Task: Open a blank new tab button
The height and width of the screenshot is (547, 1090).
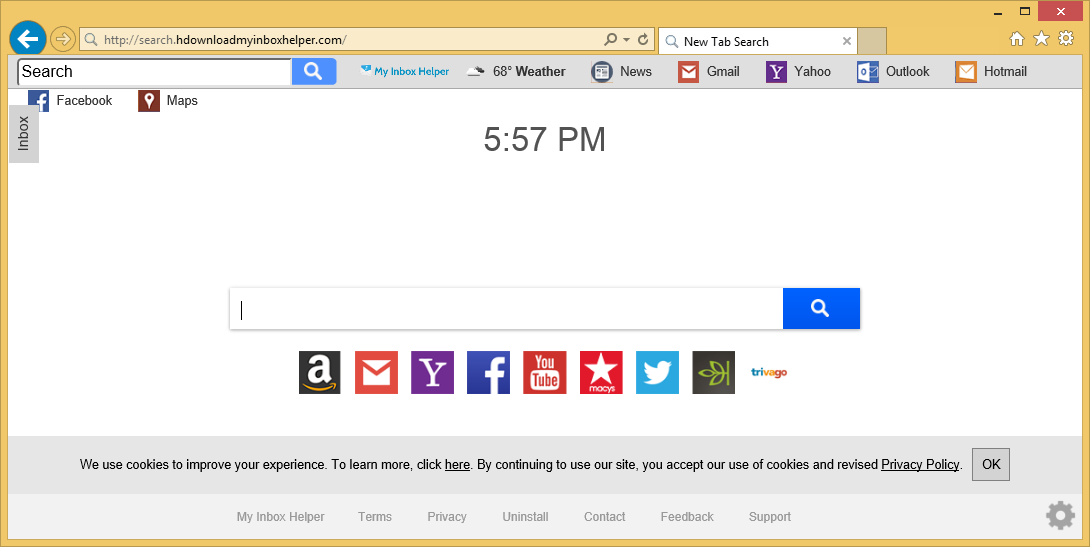Action: click(x=872, y=41)
